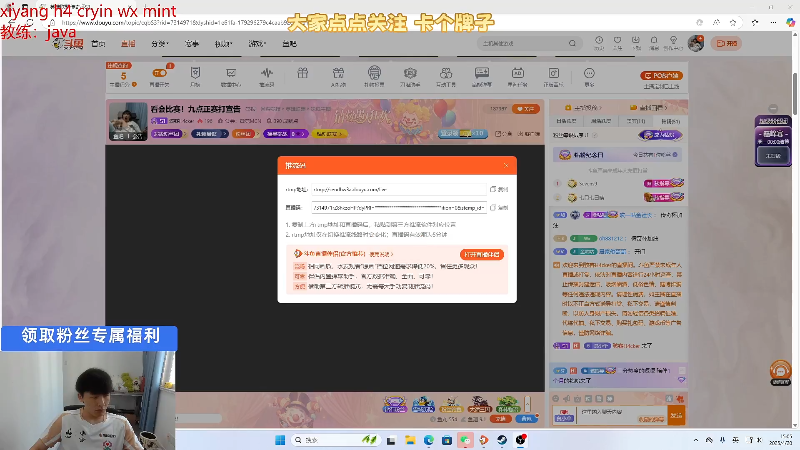Expand the Video nav dropdown

(x=223, y=44)
